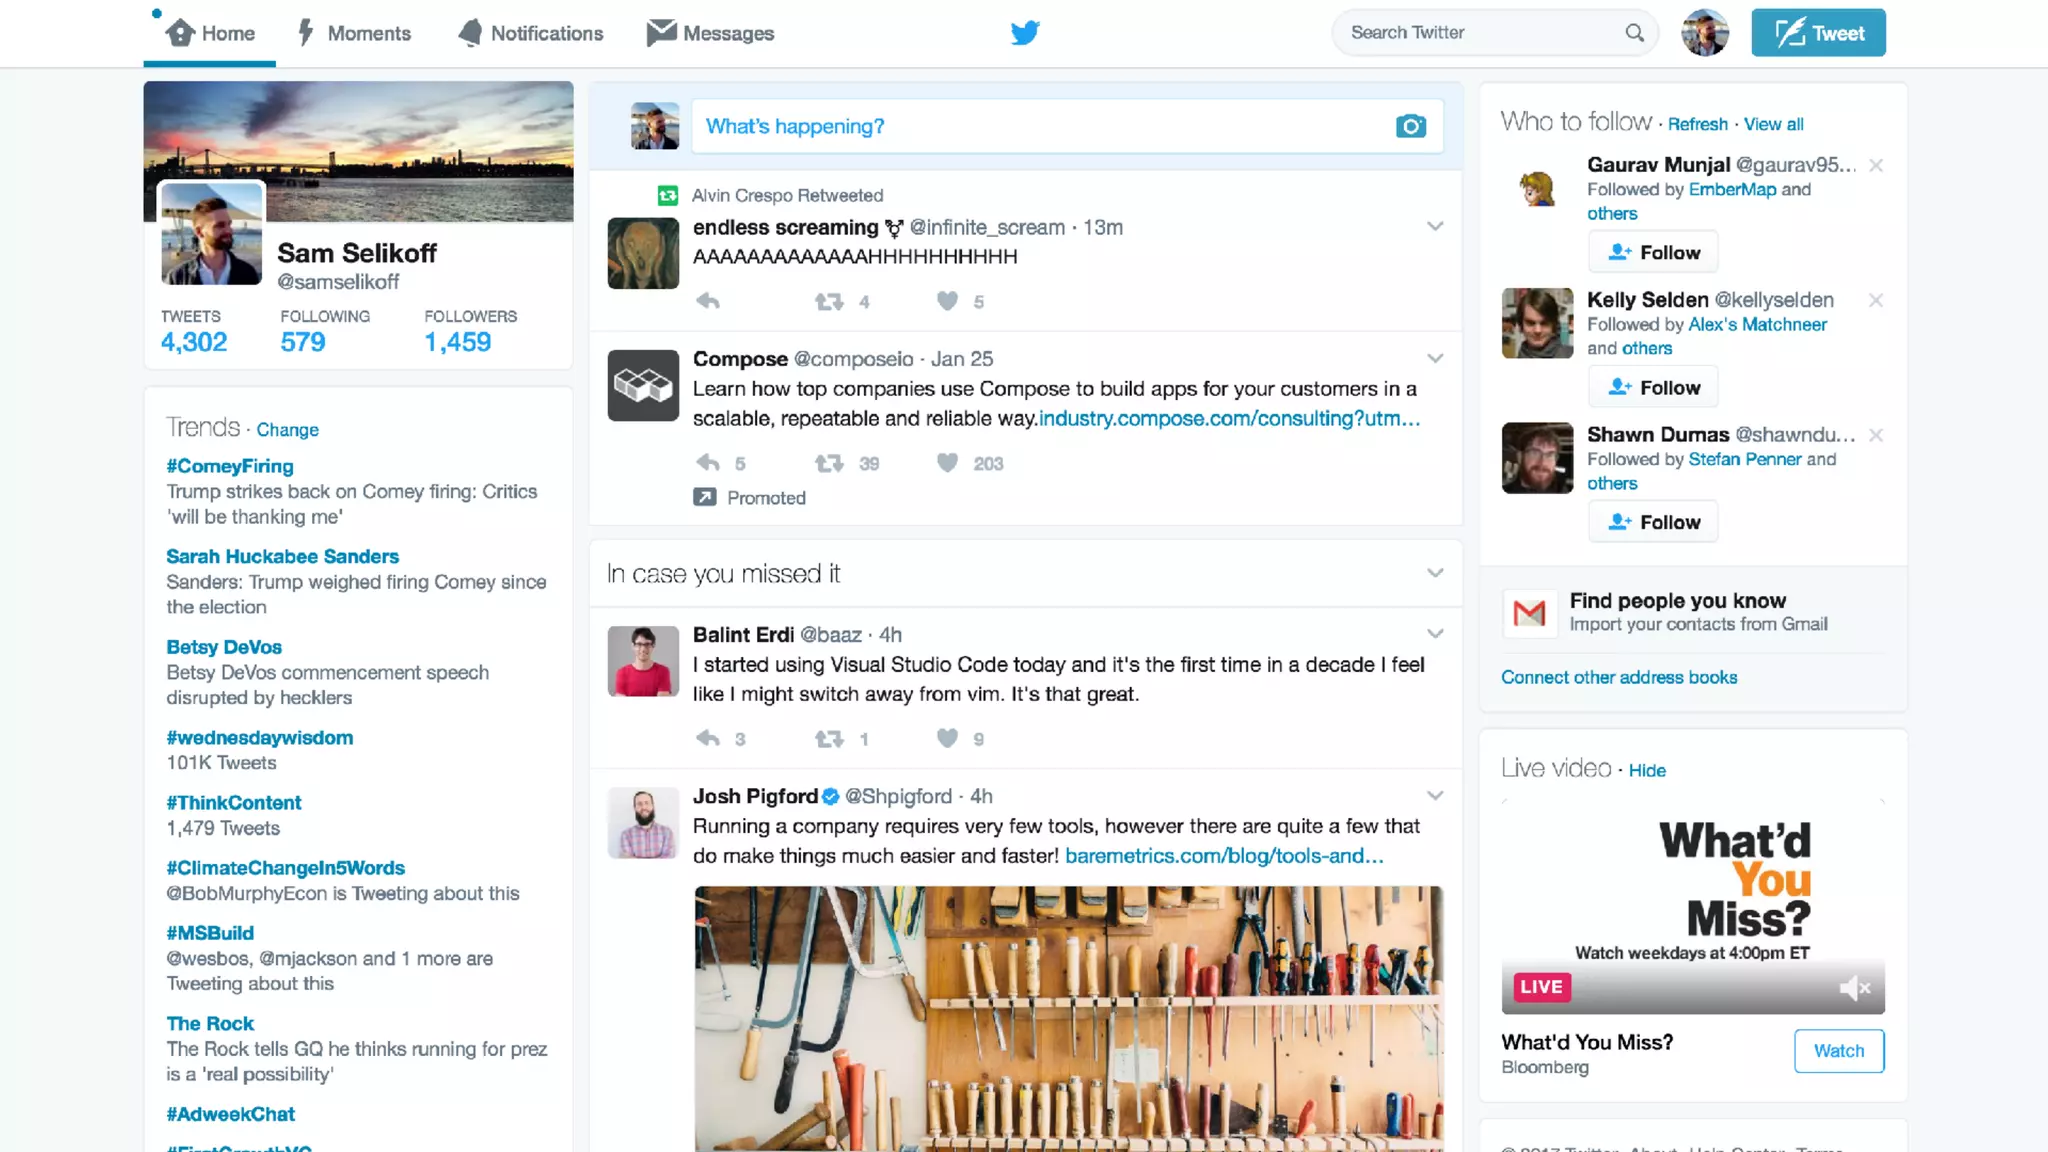
Task: Open The Rock trend
Action: (210, 1024)
